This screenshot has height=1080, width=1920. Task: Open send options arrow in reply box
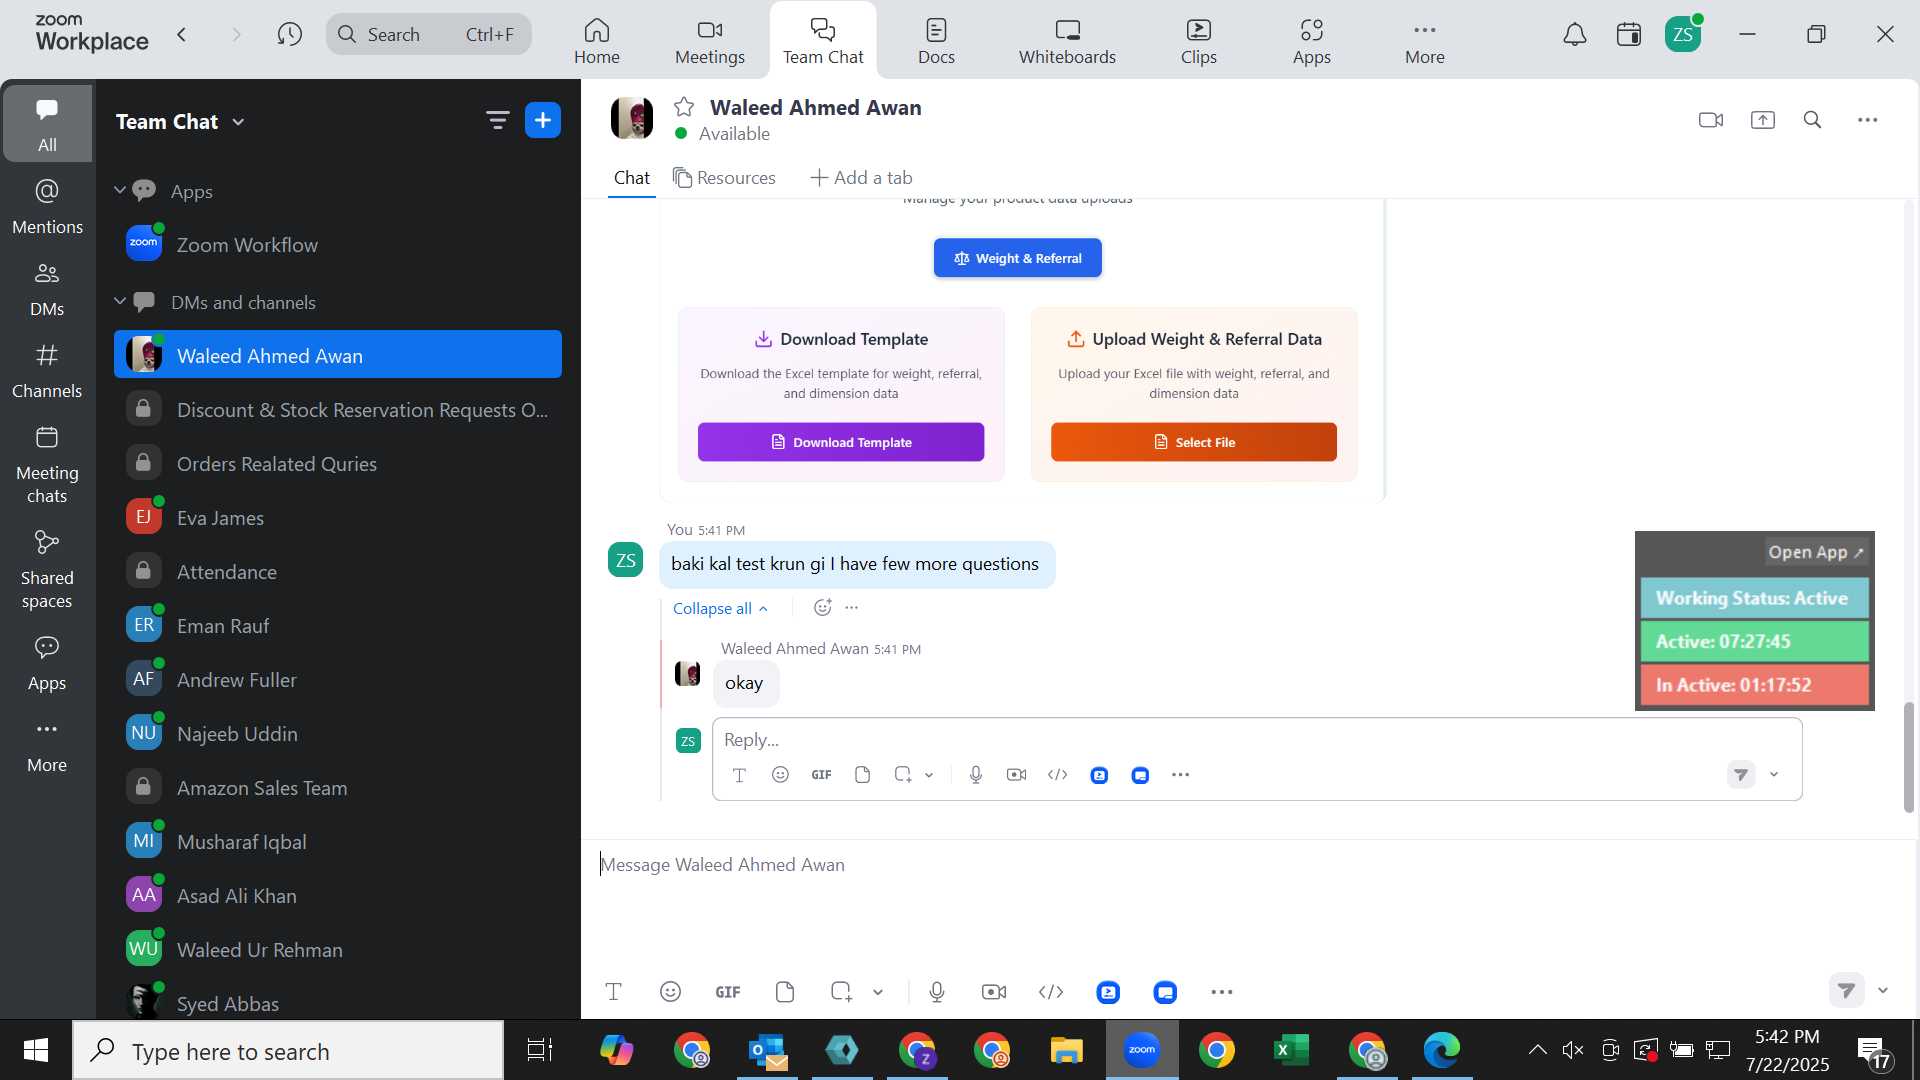point(1774,775)
